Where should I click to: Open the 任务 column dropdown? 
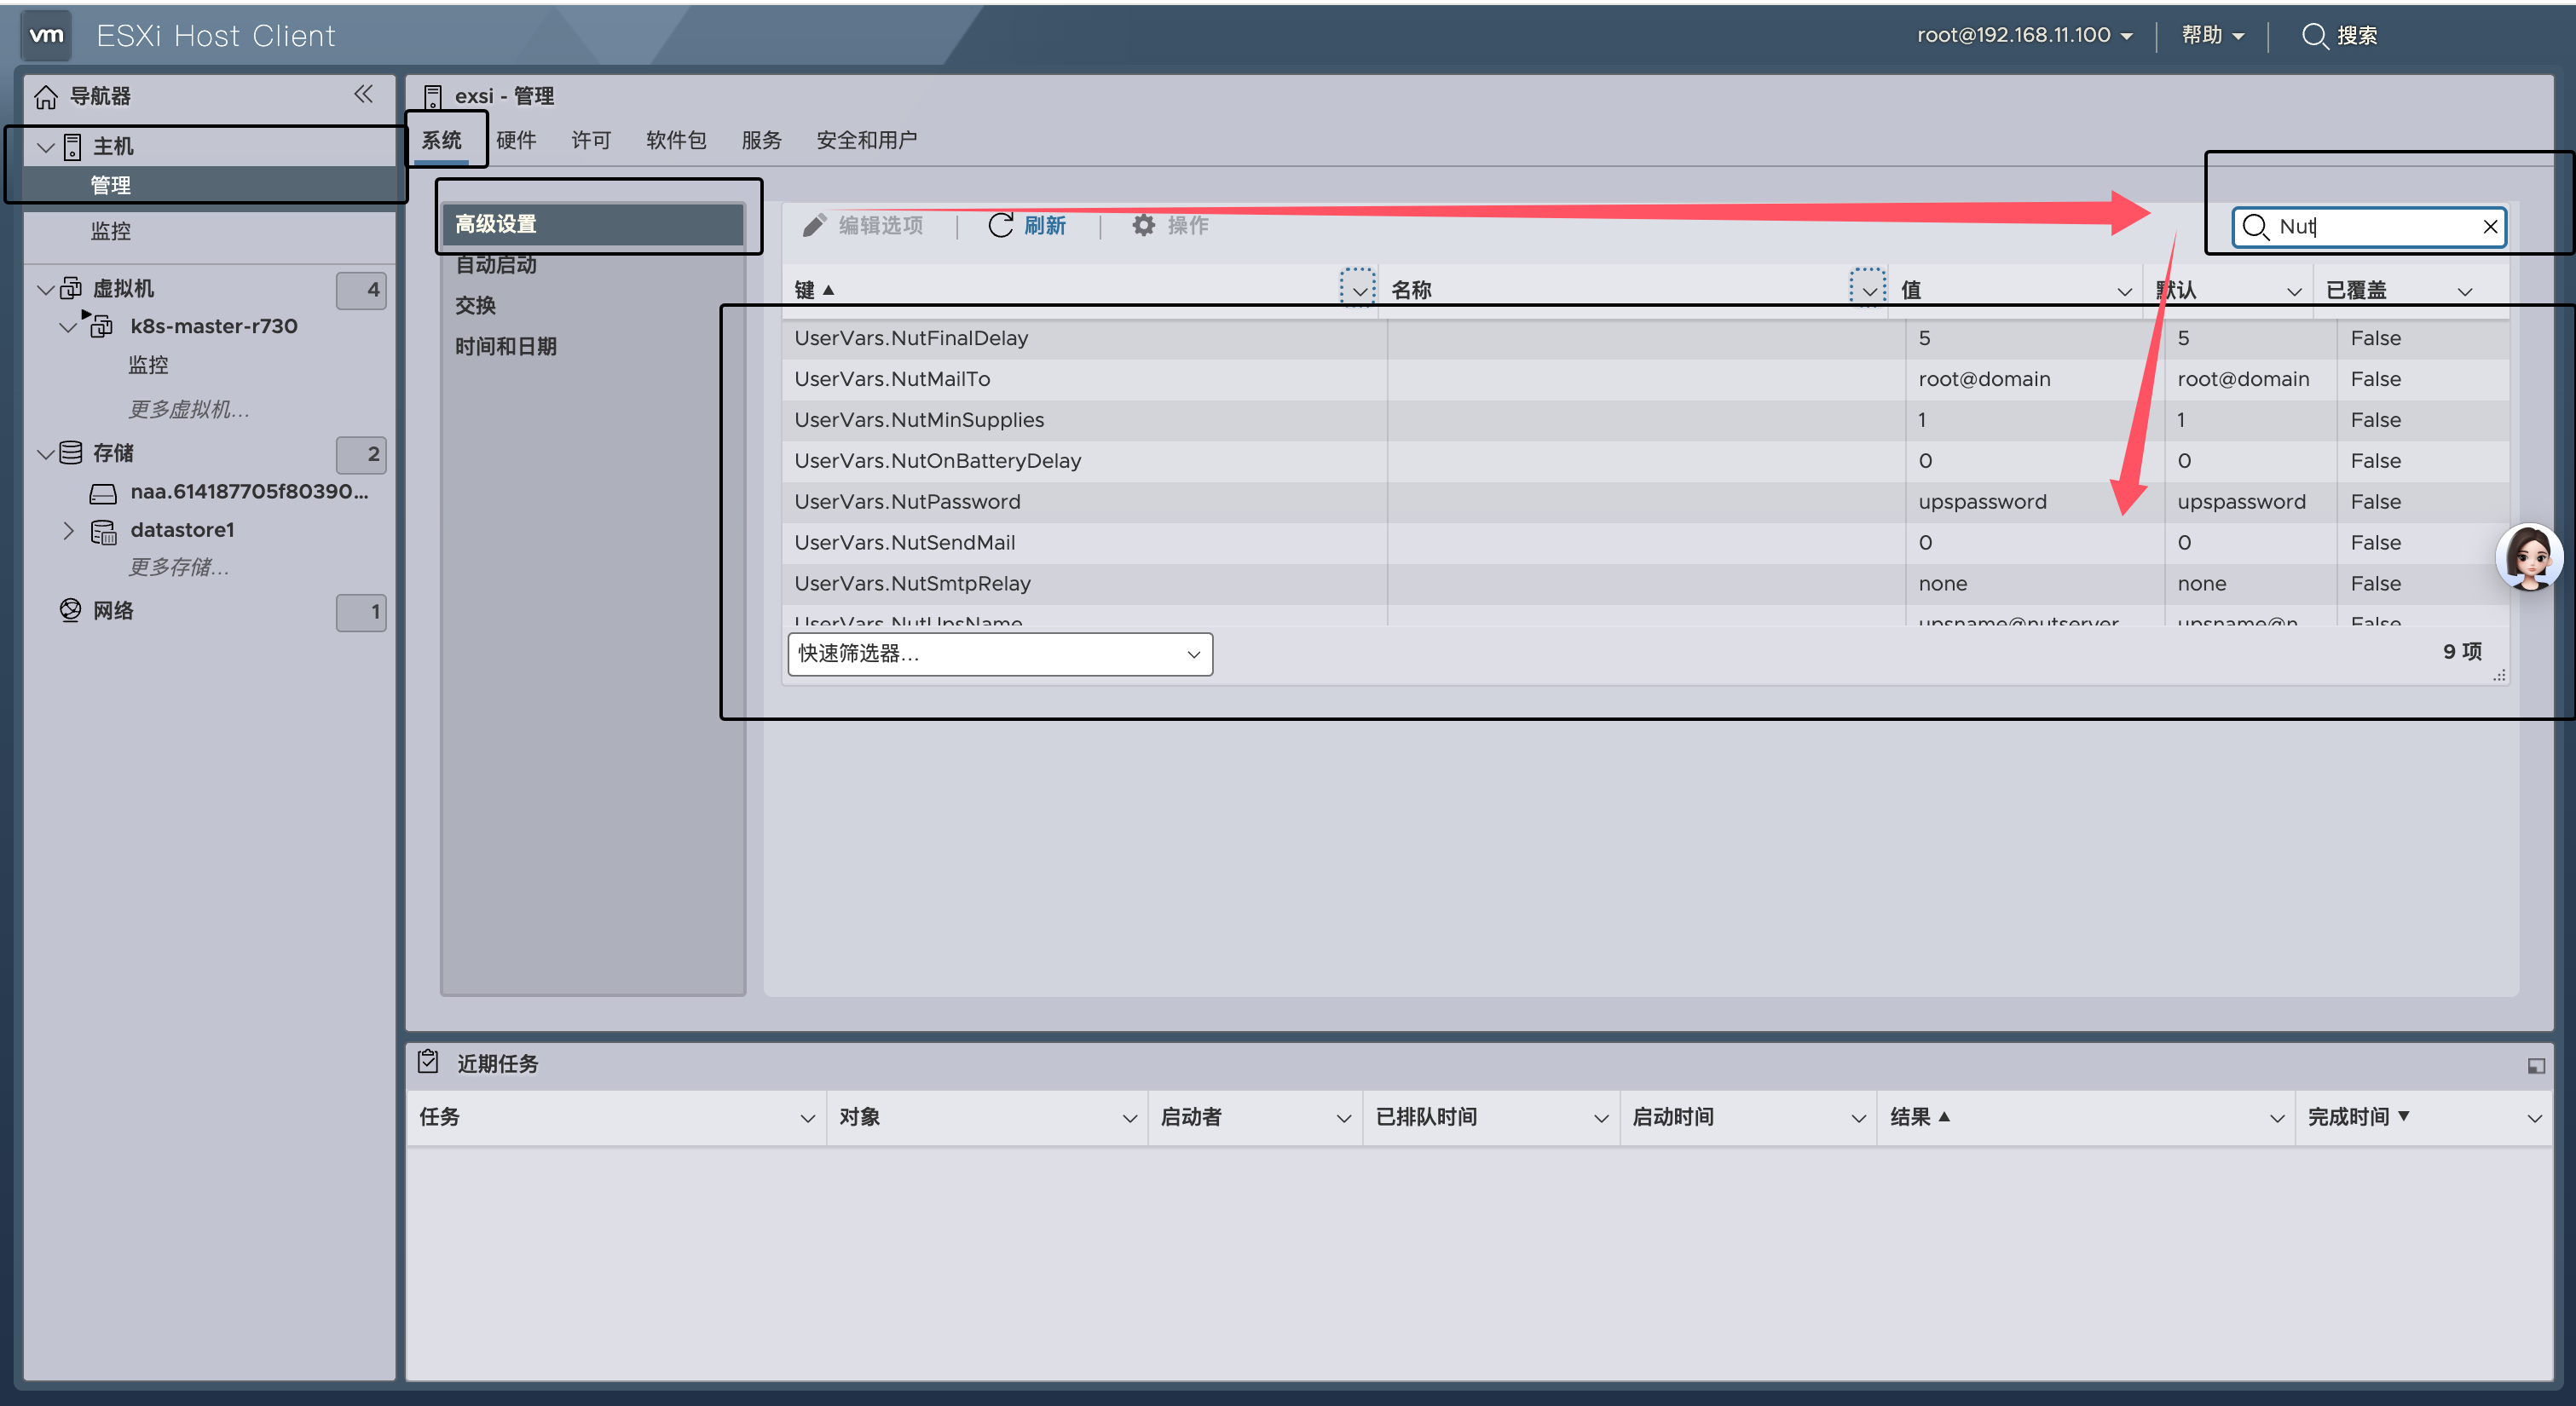click(807, 1118)
